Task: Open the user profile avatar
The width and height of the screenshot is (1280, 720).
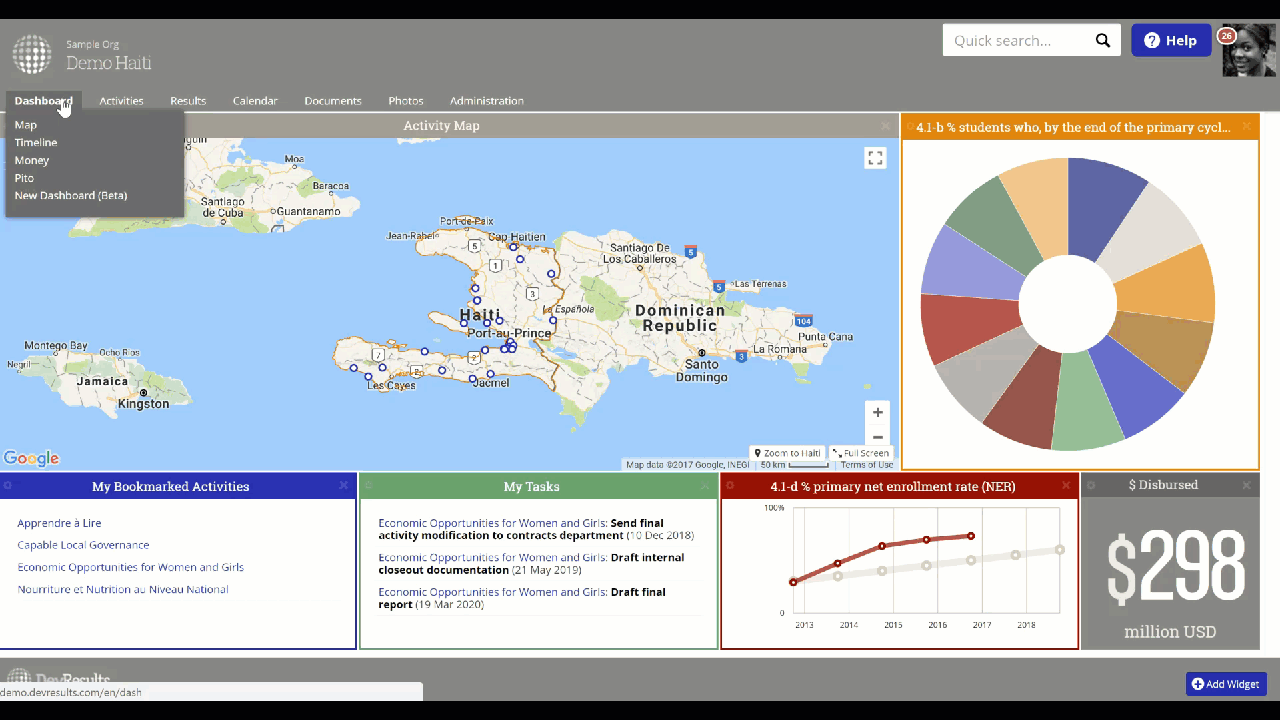Action: click(x=1249, y=50)
